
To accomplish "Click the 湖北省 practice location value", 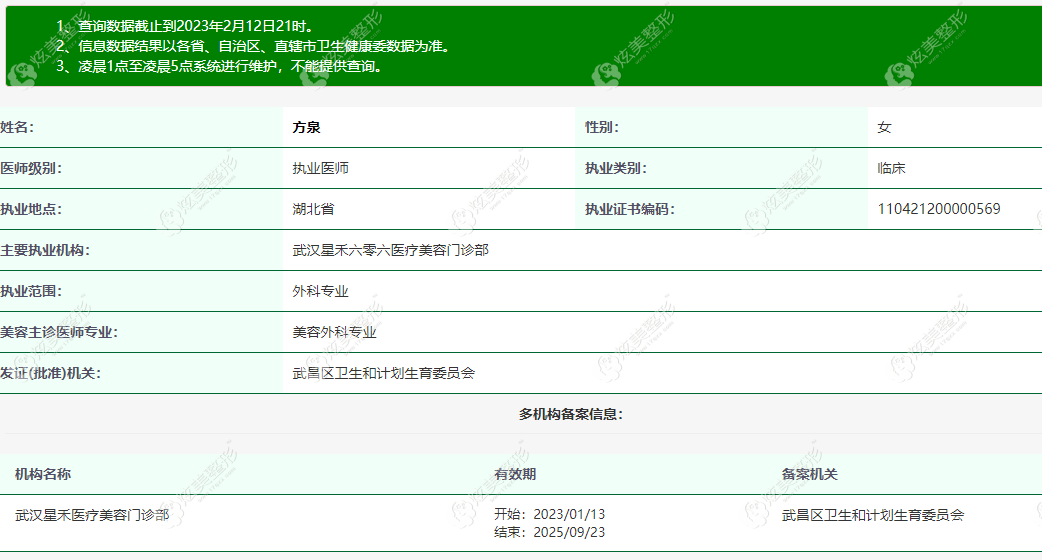I will tap(313, 209).
